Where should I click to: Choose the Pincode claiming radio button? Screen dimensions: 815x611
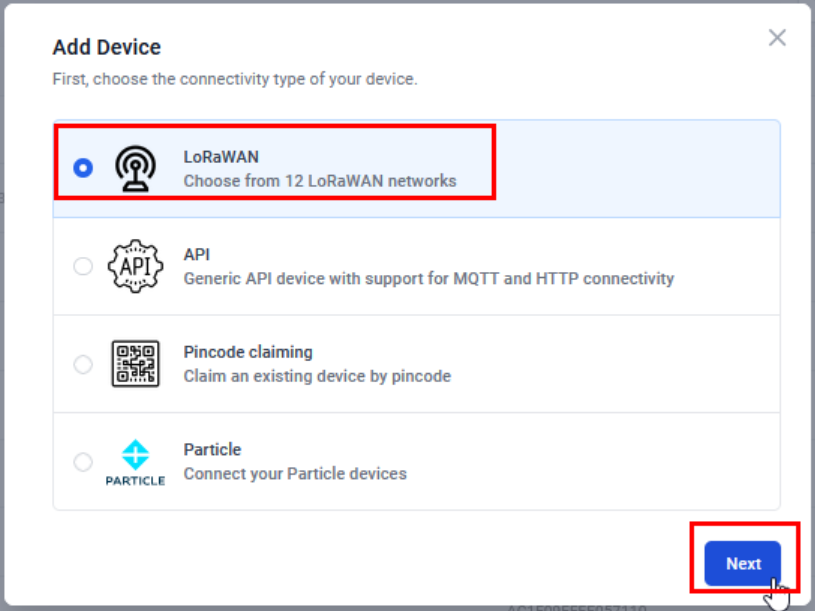83,364
